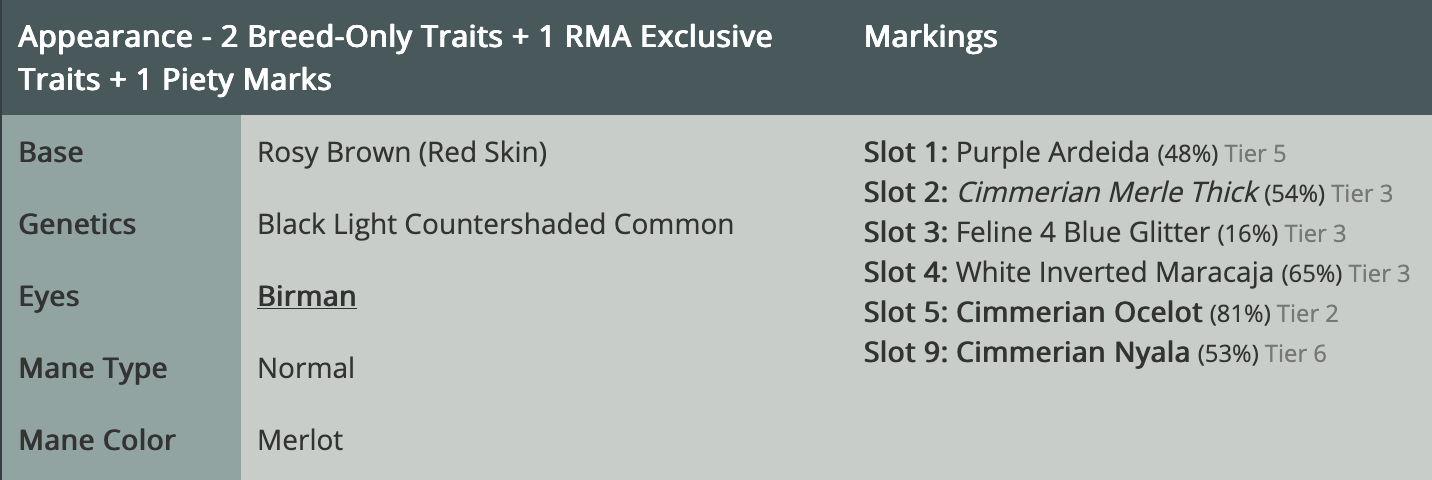Click the Black Light Countershaded Common text
1432x480 pixels.
point(495,224)
